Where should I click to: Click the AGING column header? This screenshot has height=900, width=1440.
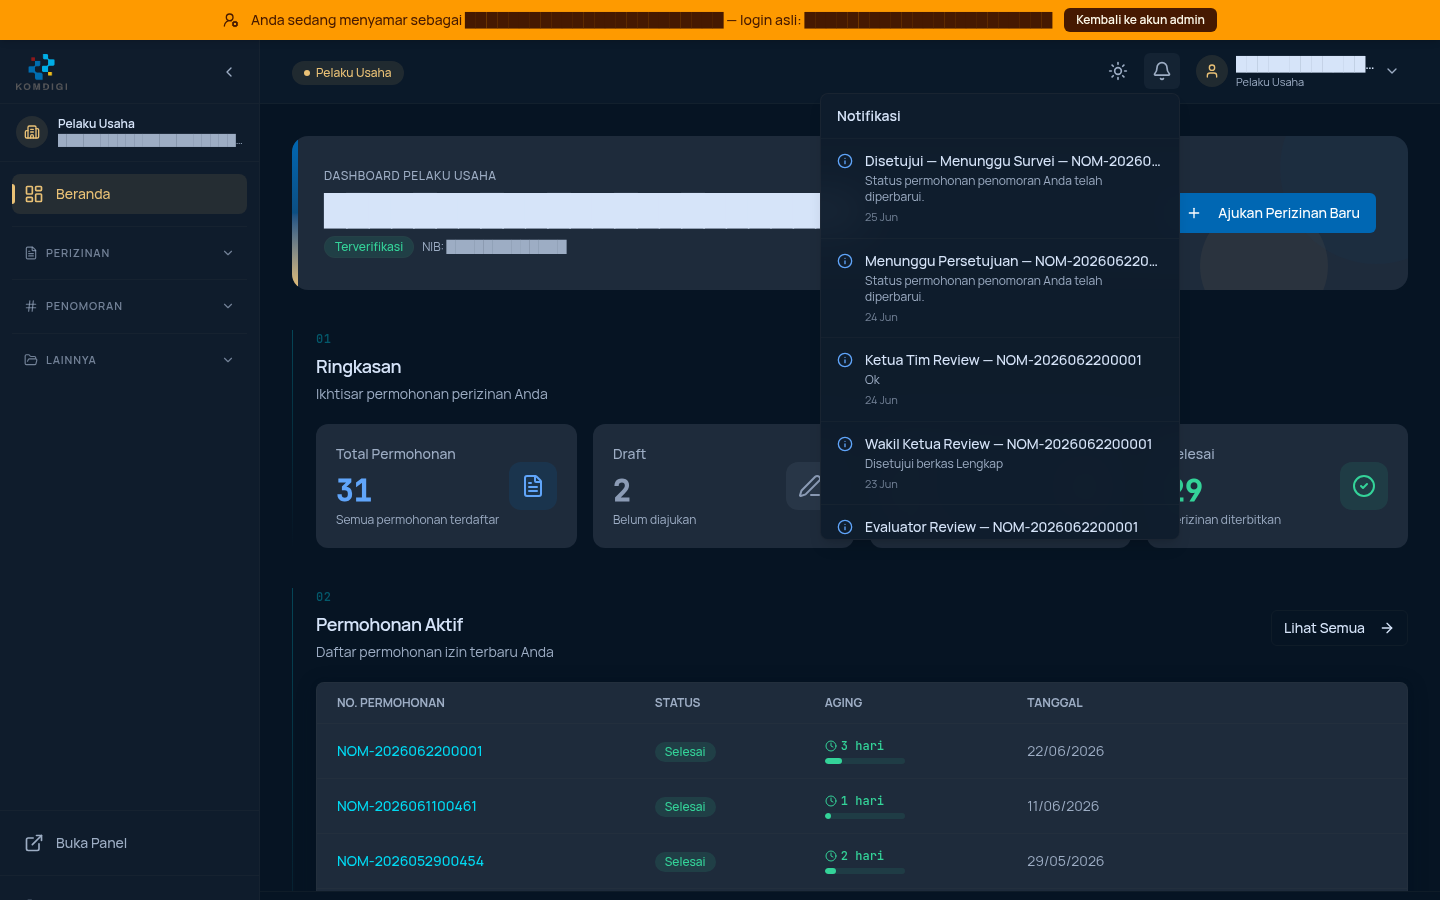point(843,703)
